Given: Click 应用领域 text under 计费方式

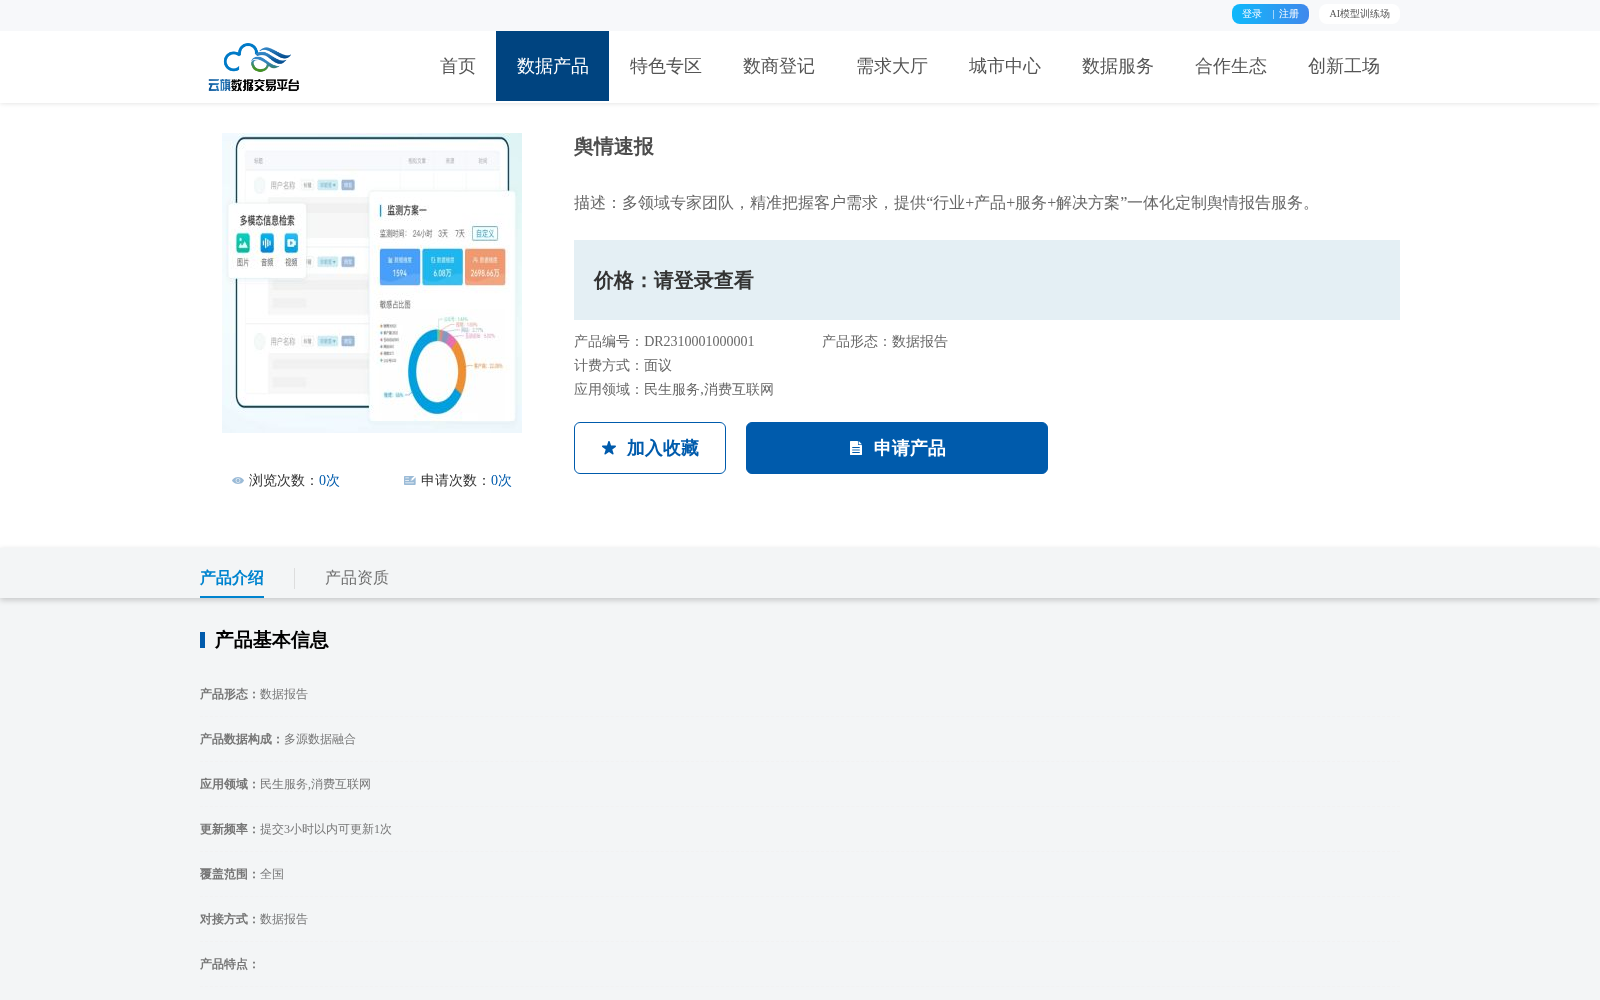Looking at the screenshot, I should [674, 390].
